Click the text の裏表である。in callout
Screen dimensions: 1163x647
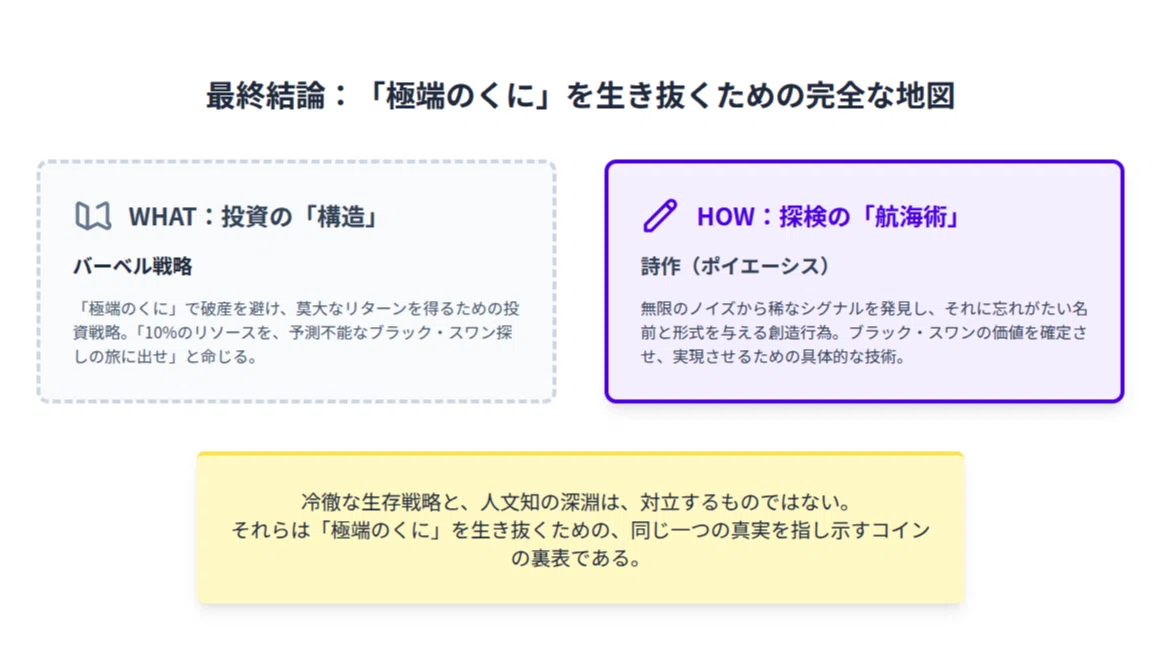(576, 558)
